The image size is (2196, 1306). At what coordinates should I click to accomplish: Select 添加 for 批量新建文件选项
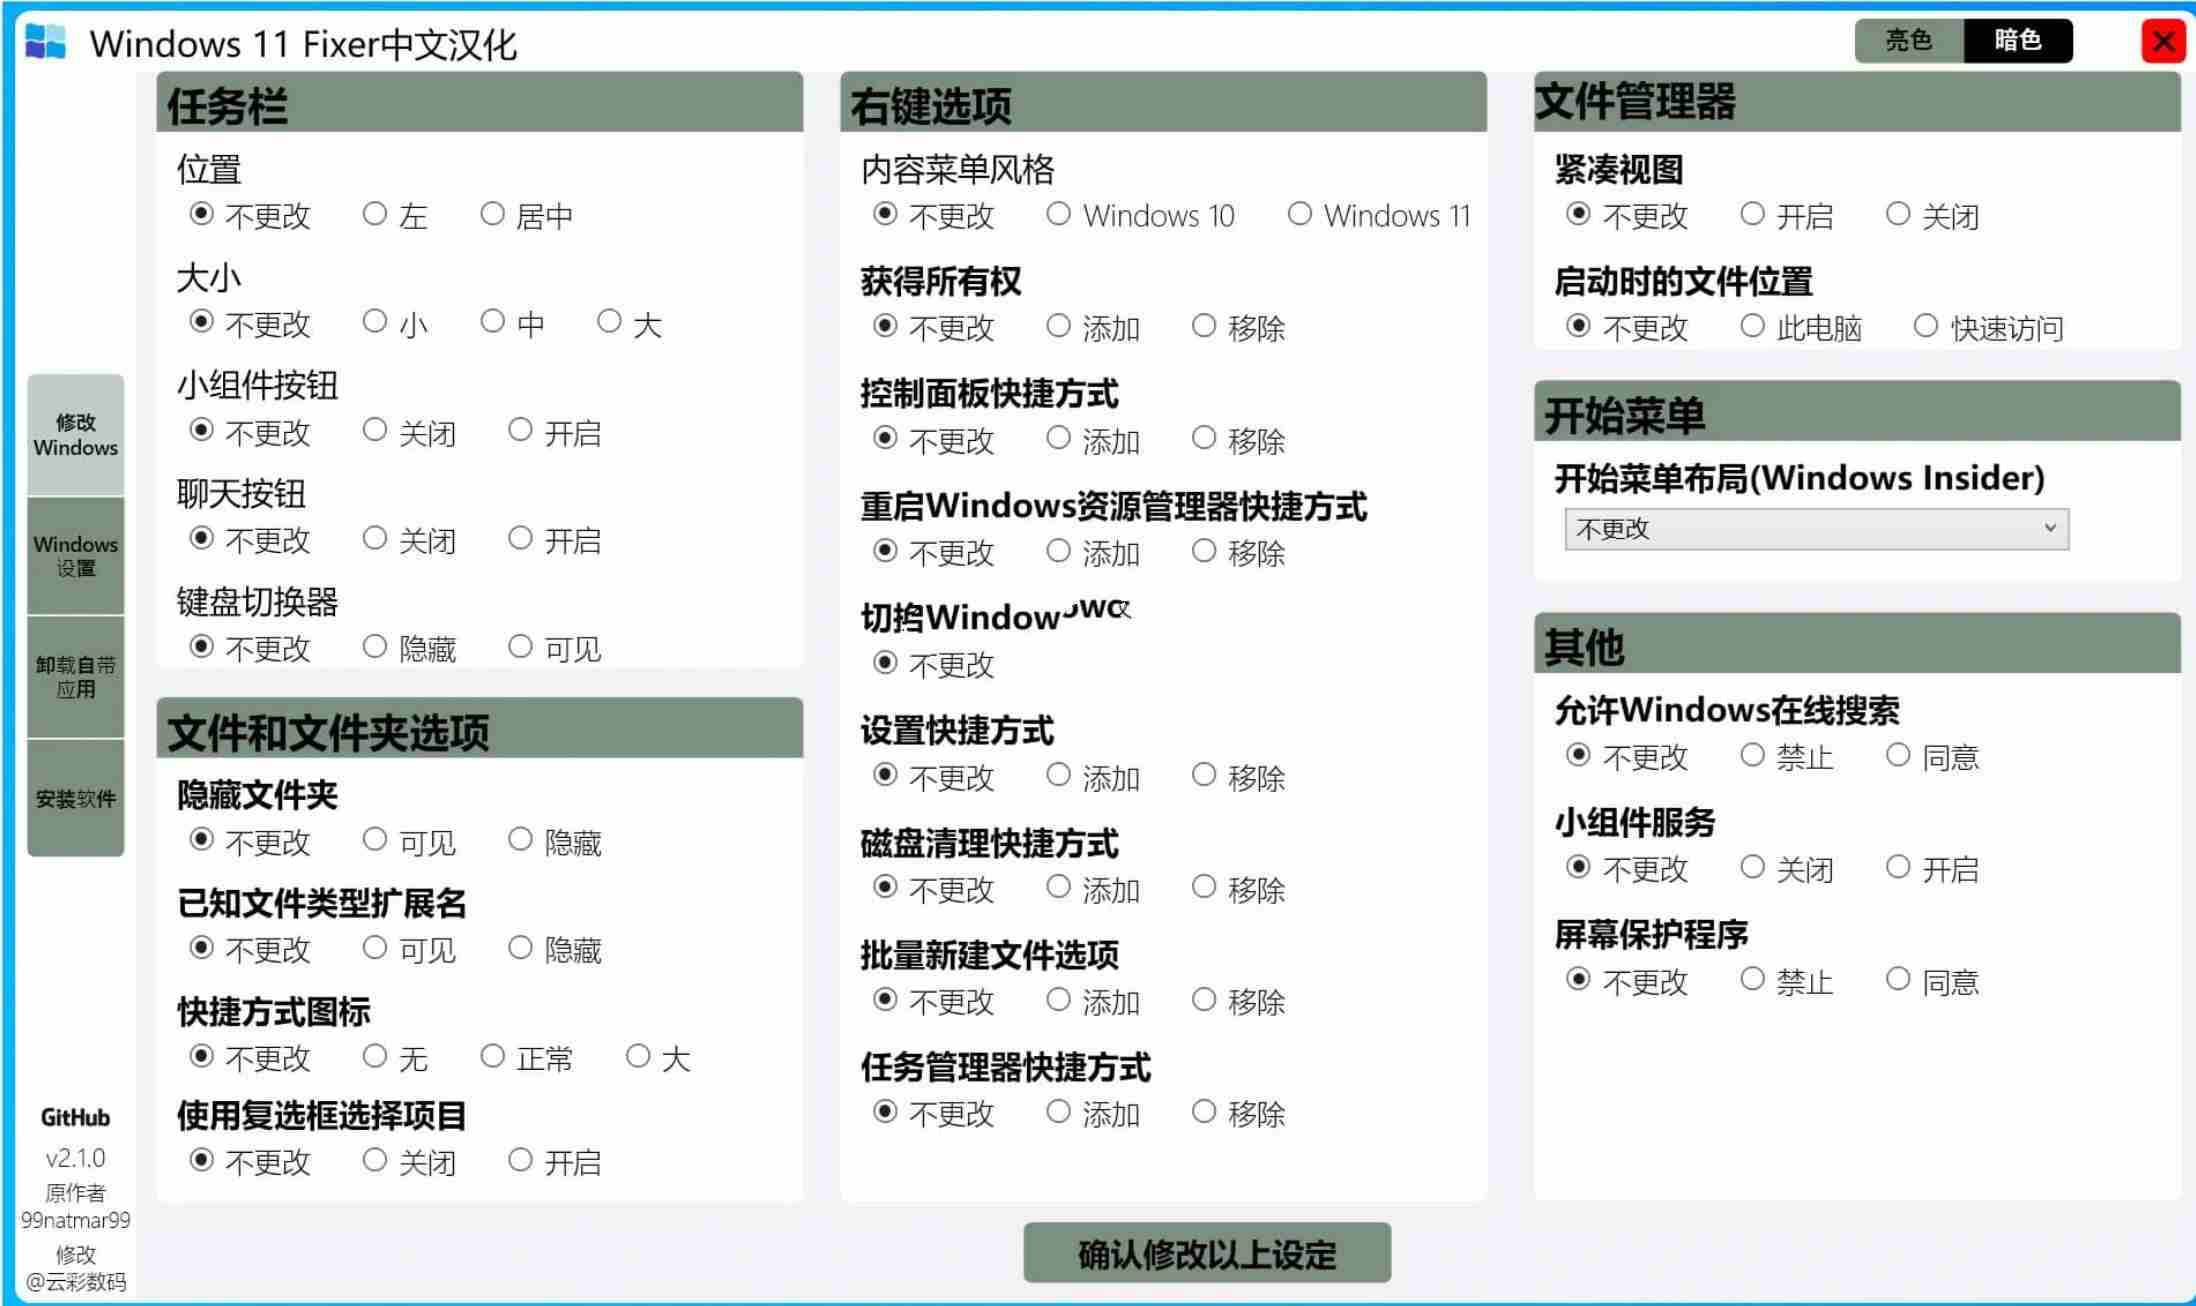[1094, 1001]
